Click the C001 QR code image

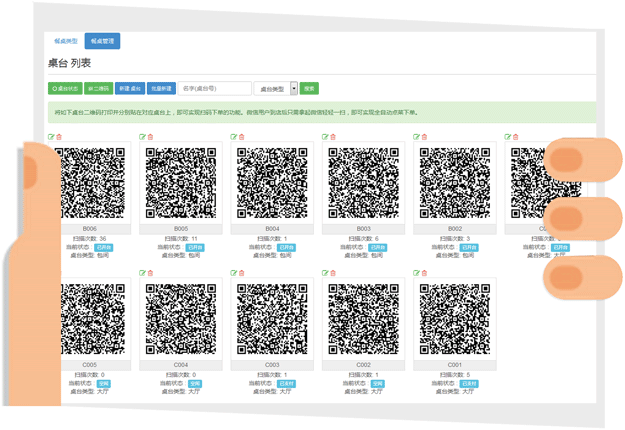point(455,319)
